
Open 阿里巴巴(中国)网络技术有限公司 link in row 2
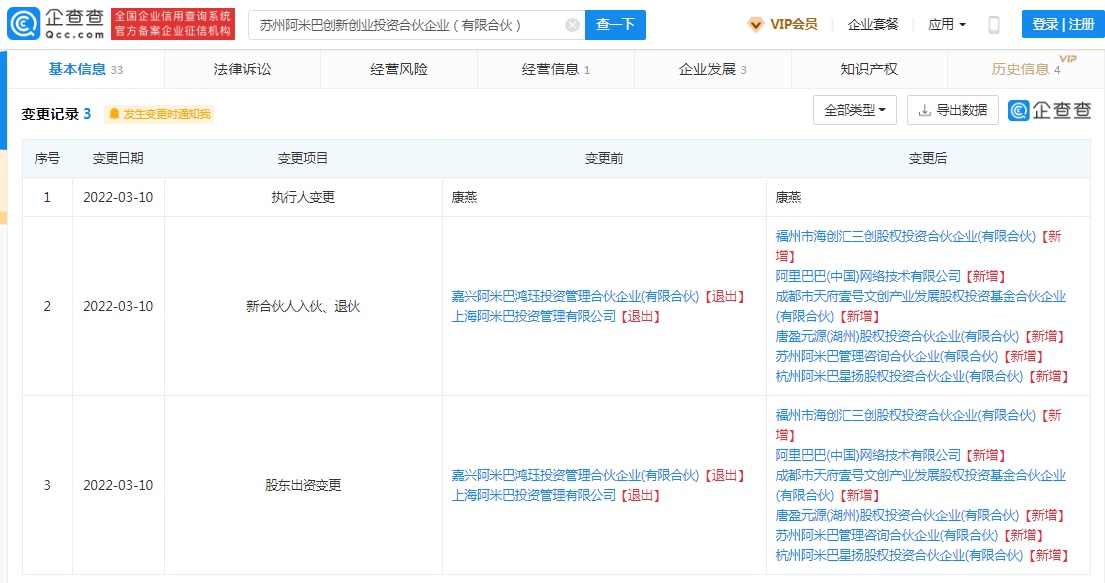(x=868, y=276)
